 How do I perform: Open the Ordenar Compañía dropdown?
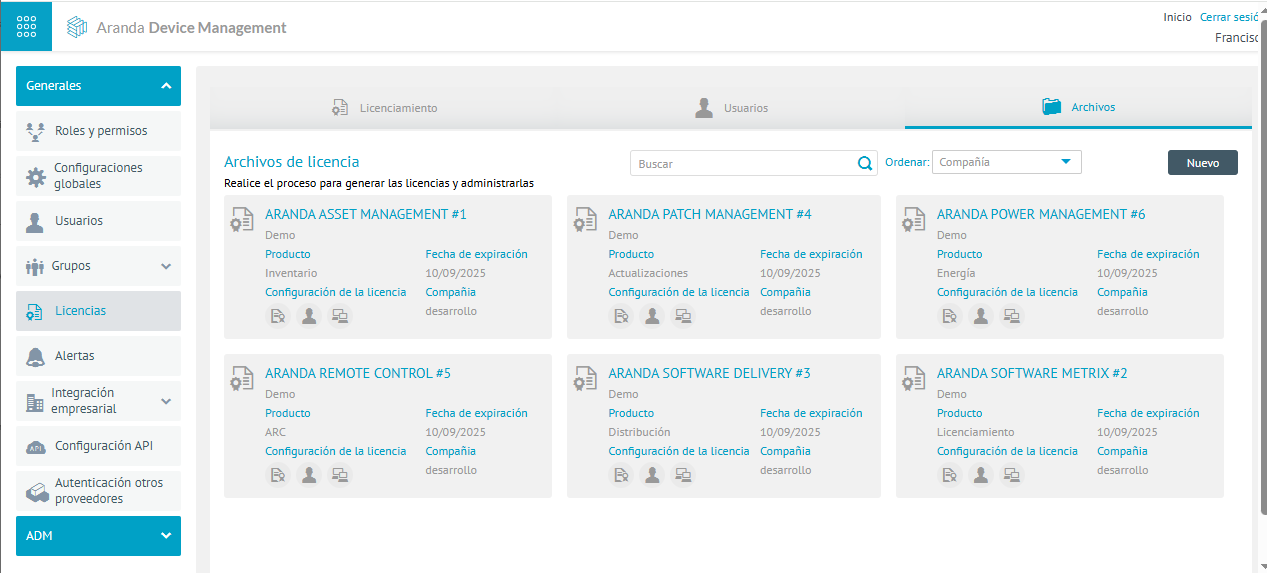[x=1006, y=162]
